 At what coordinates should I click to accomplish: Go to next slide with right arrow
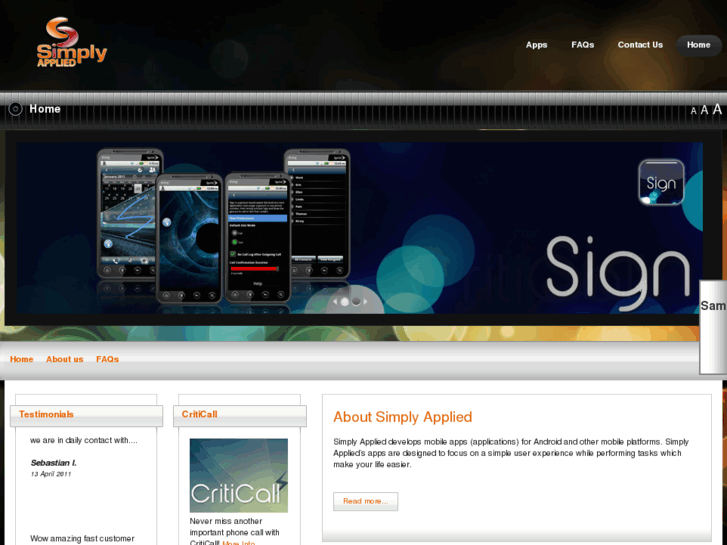click(x=365, y=301)
